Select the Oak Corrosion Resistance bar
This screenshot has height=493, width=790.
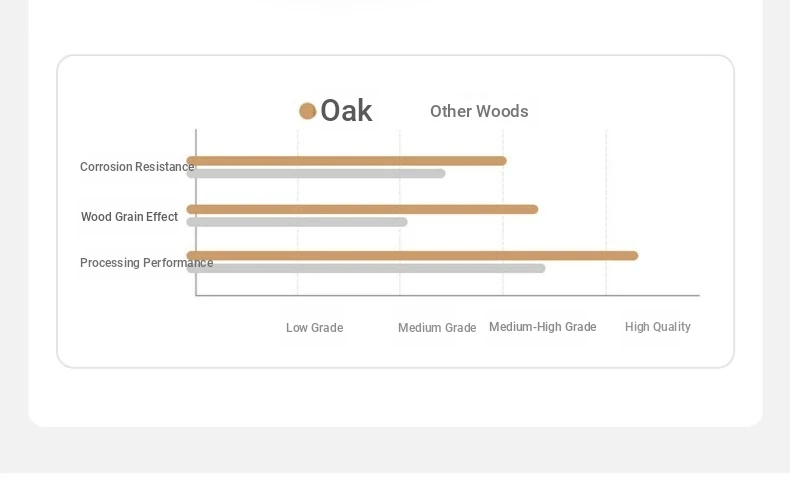347,161
